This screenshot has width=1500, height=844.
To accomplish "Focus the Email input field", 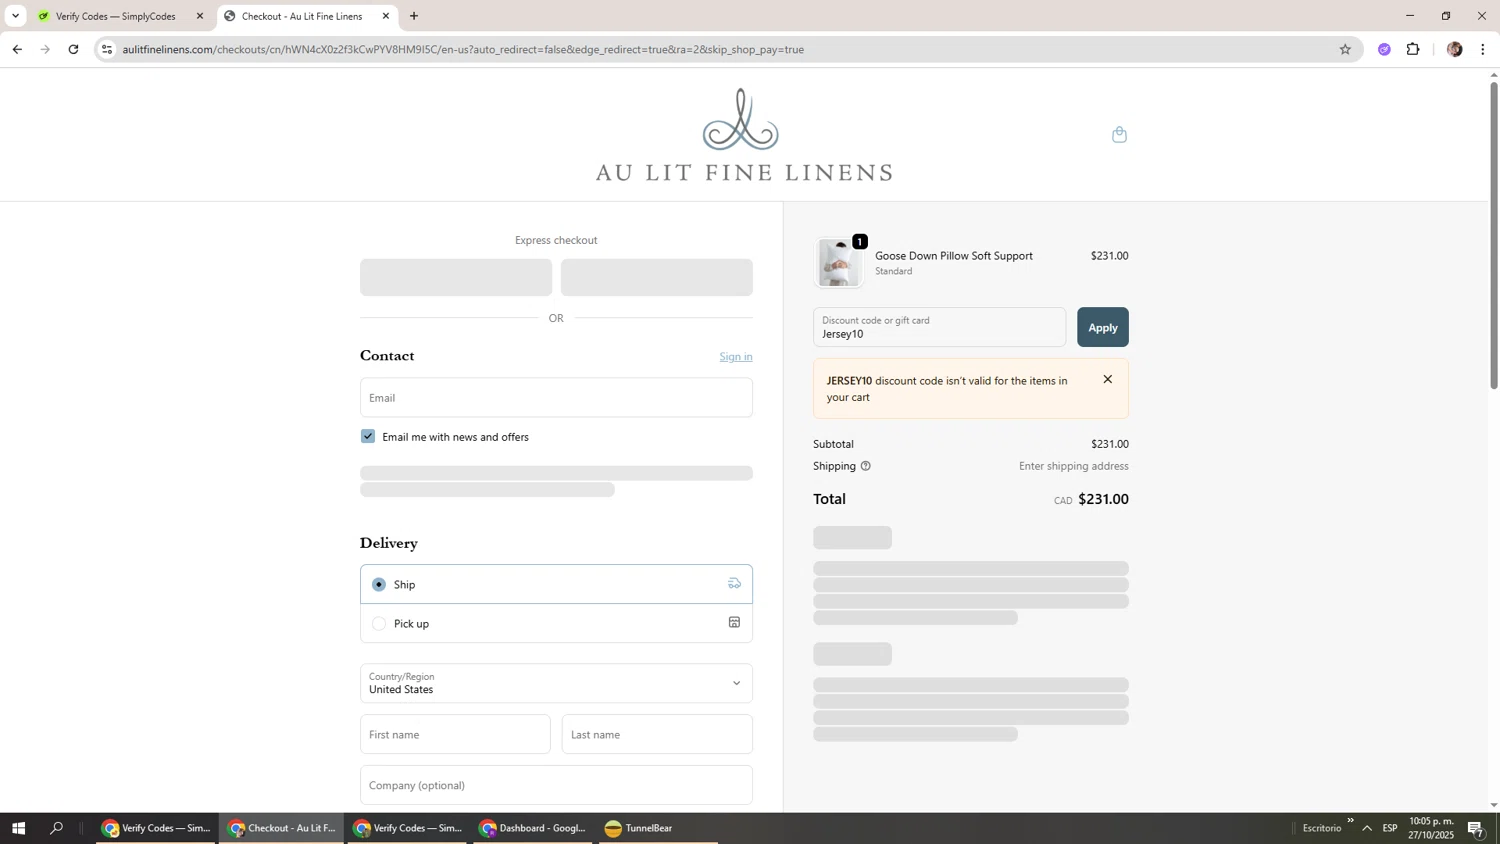I will [556, 397].
